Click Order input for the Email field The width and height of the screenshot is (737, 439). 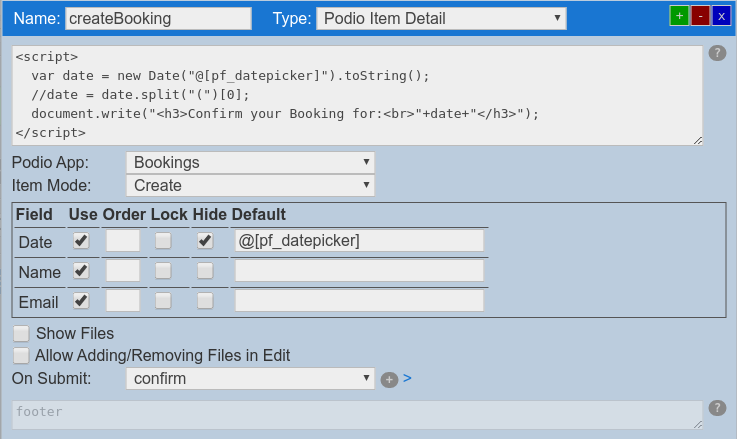pyautogui.click(x=123, y=301)
